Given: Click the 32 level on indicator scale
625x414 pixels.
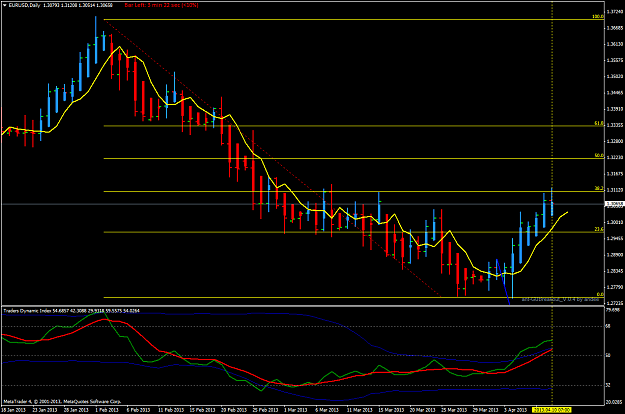Looking at the screenshot, I should click(x=608, y=385).
